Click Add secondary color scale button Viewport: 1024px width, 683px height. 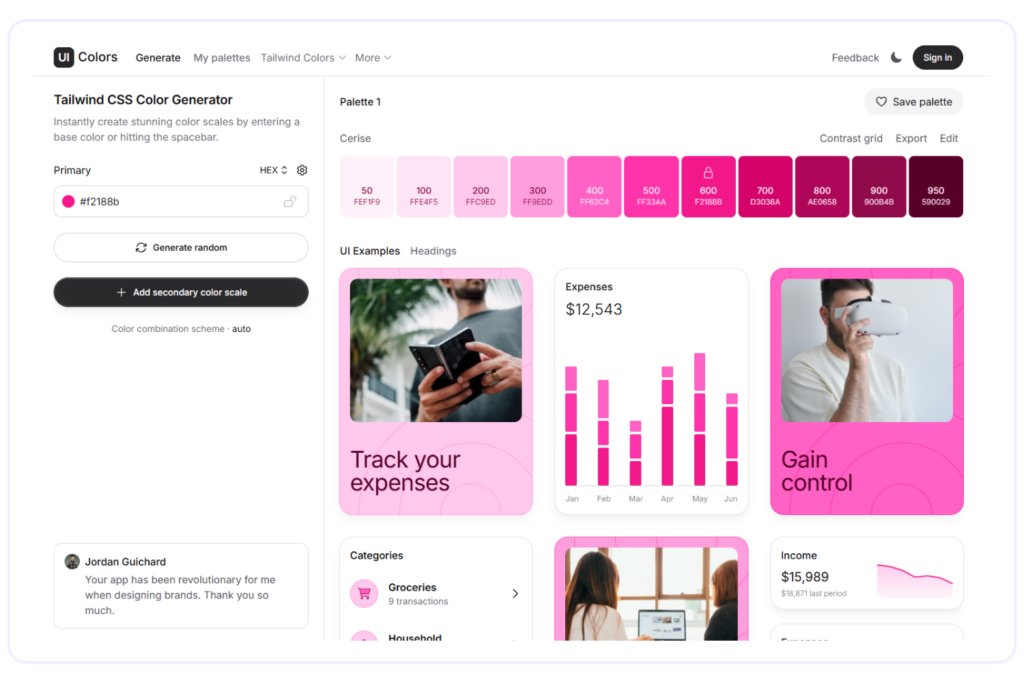(181, 292)
